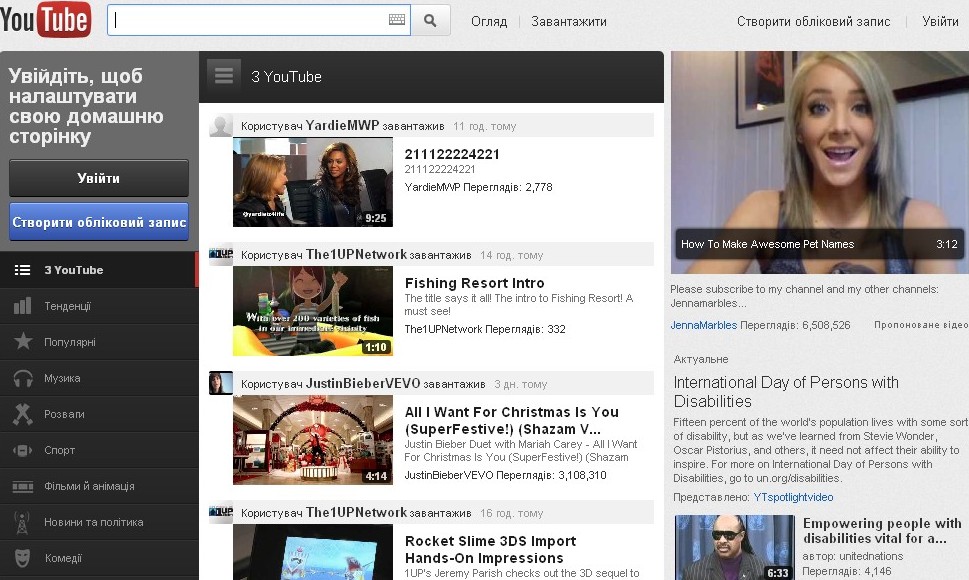
Task: Click Fishing Resort Intro title
Action: pyautogui.click(x=475, y=283)
